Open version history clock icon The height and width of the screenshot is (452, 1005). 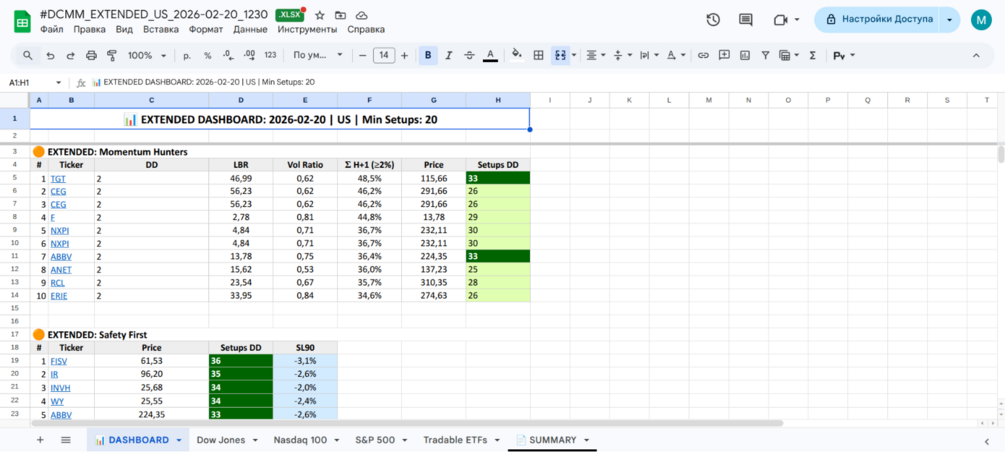pos(713,20)
